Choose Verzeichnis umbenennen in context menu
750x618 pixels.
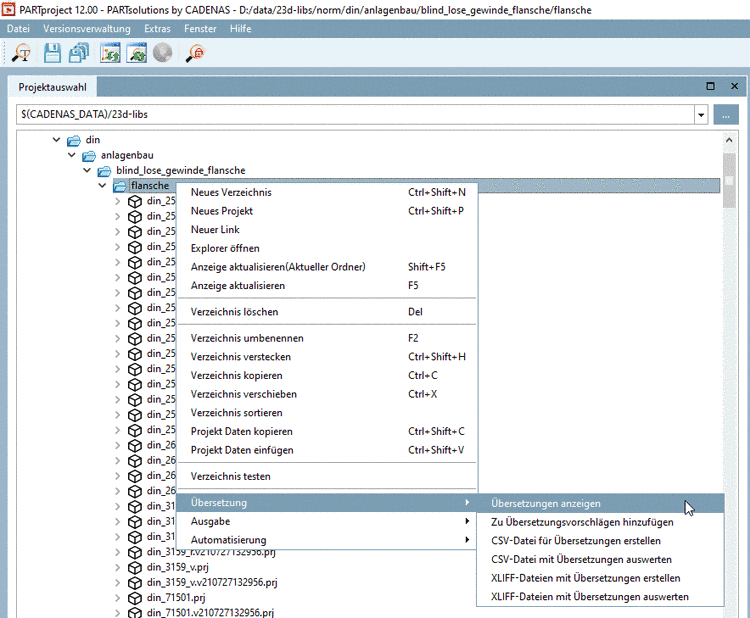coord(247,338)
